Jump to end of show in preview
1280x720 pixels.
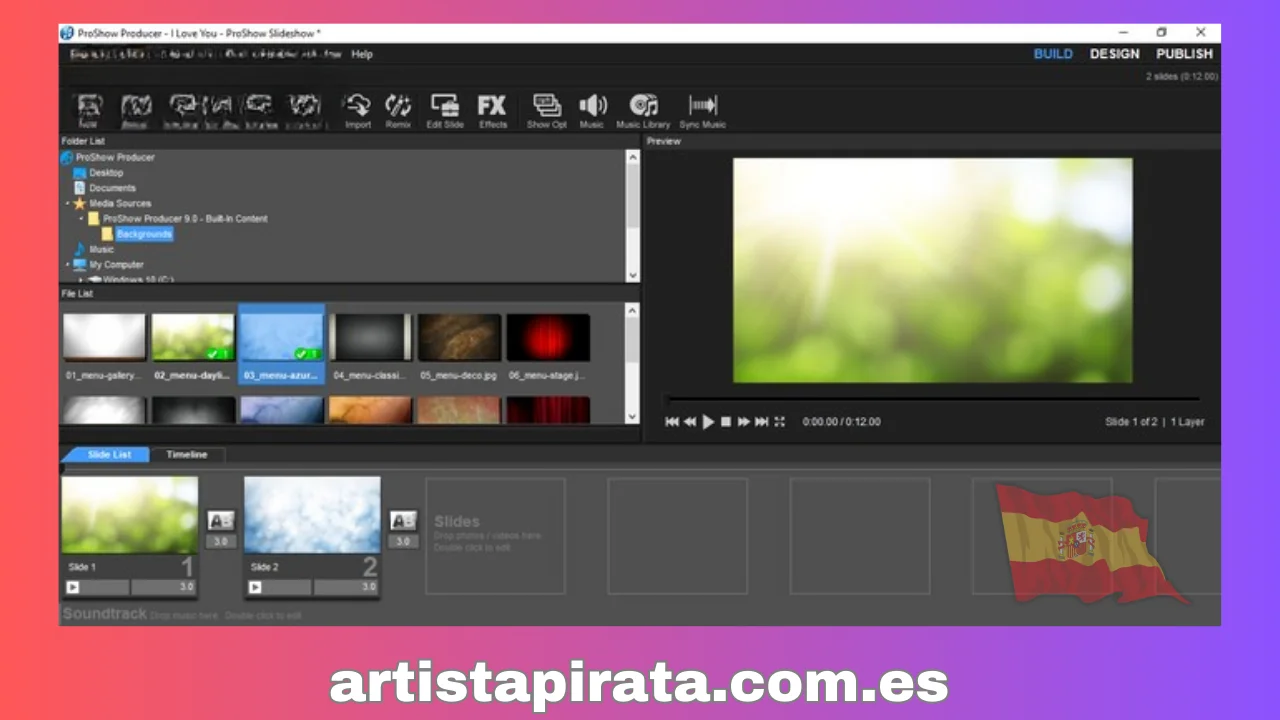[x=761, y=422]
